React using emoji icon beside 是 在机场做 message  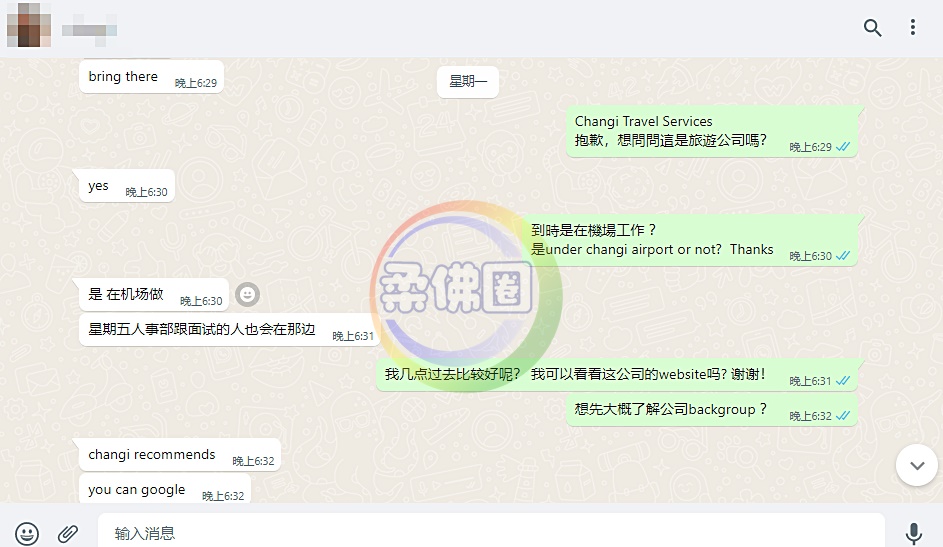click(247, 295)
